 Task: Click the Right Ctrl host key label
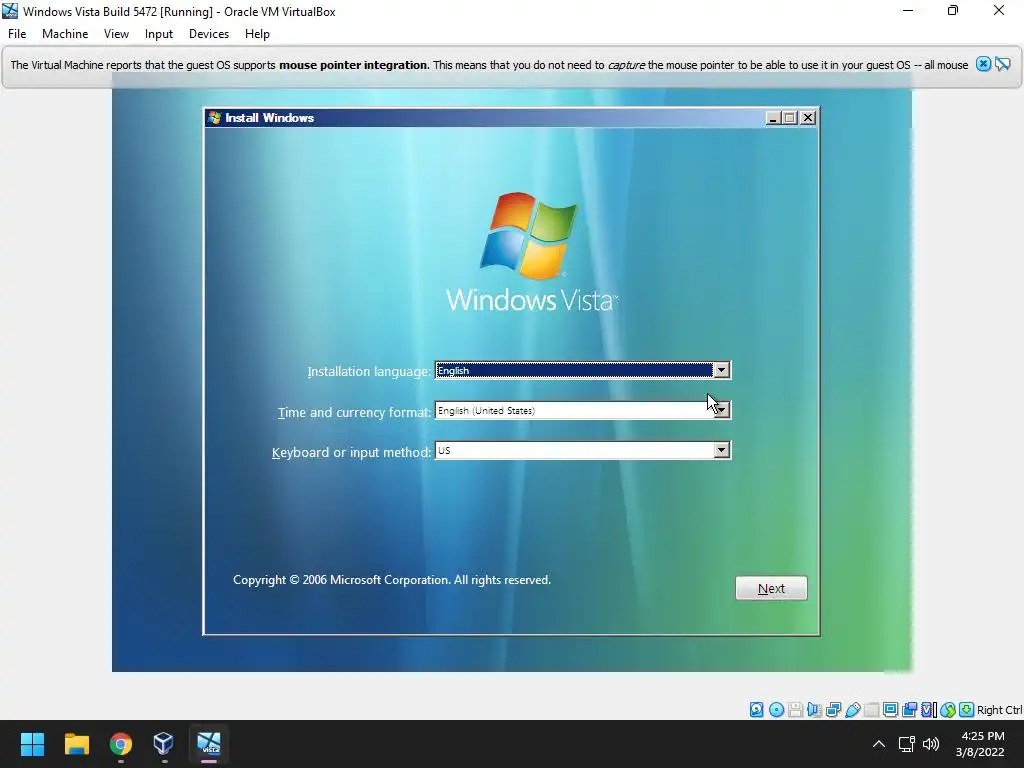[x=999, y=710]
